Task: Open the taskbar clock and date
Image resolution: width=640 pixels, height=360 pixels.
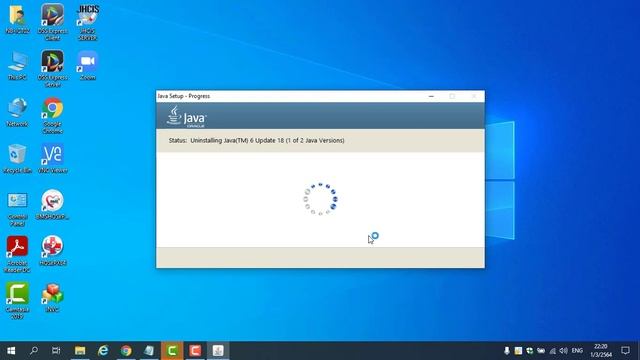Action: tap(601, 351)
